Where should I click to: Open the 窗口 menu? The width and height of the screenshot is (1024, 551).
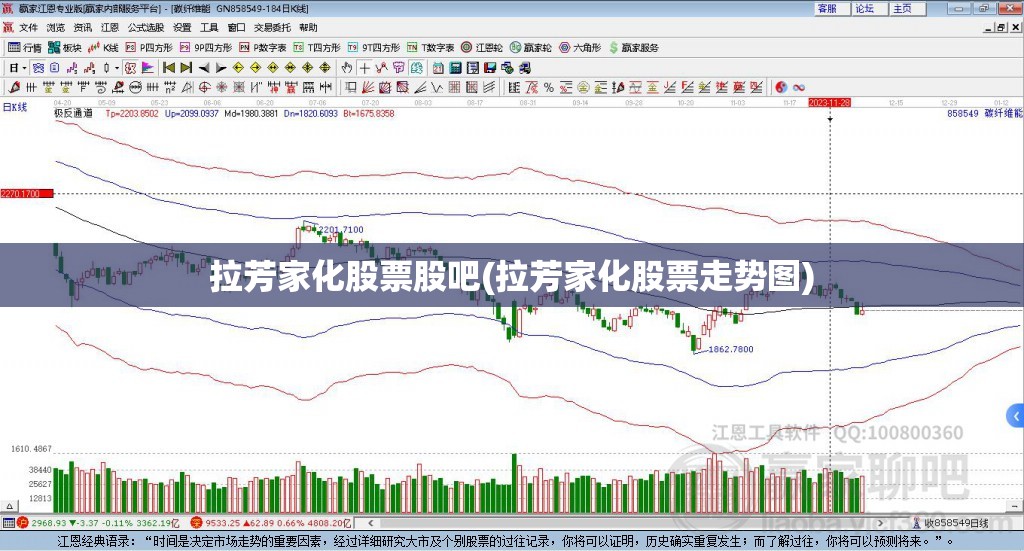[x=236, y=27]
